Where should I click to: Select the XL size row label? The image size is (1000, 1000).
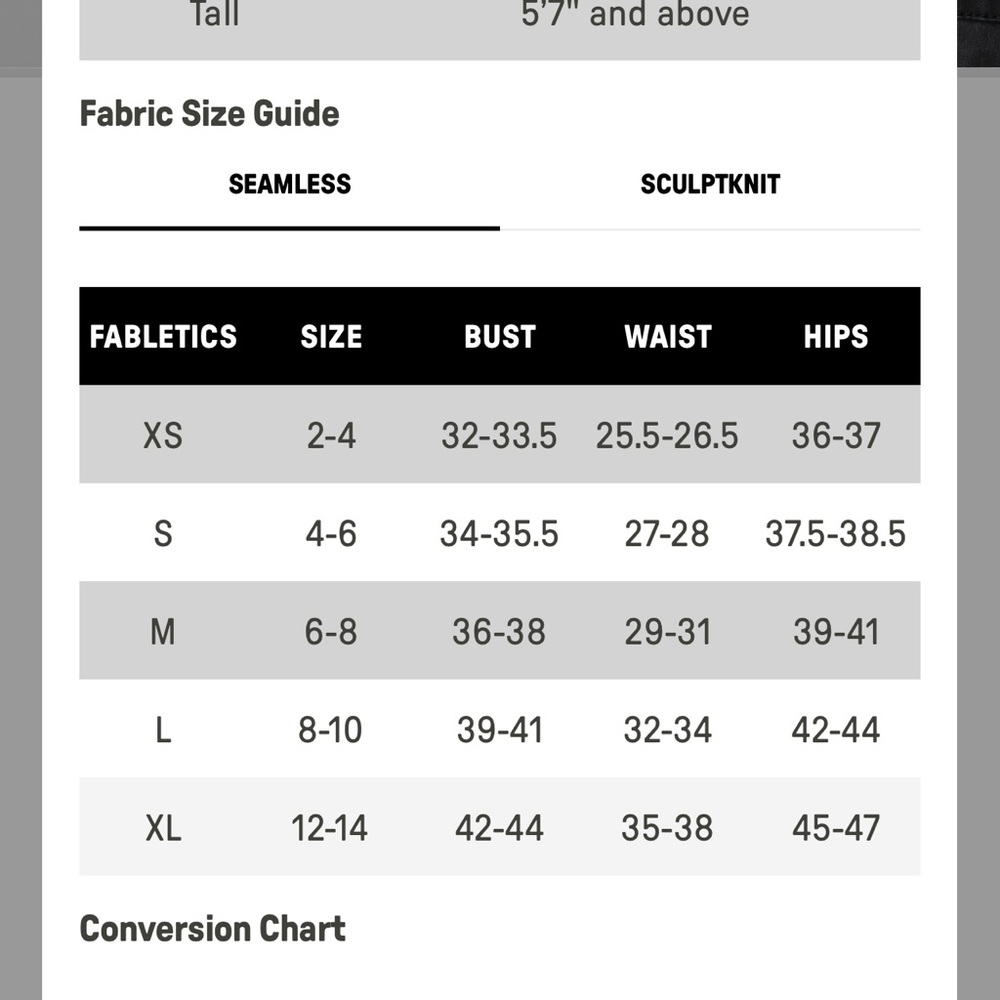tap(163, 828)
